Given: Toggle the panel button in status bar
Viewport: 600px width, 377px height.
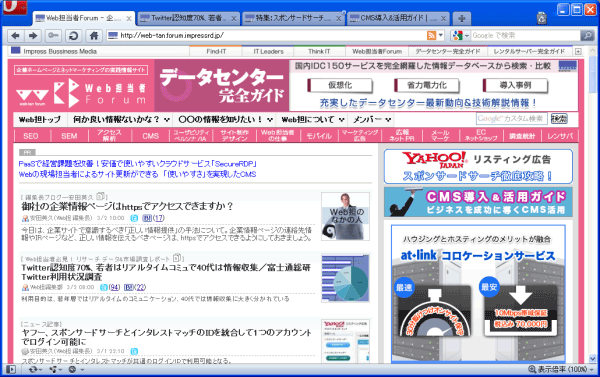Looking at the screenshot, I should click(11, 369).
